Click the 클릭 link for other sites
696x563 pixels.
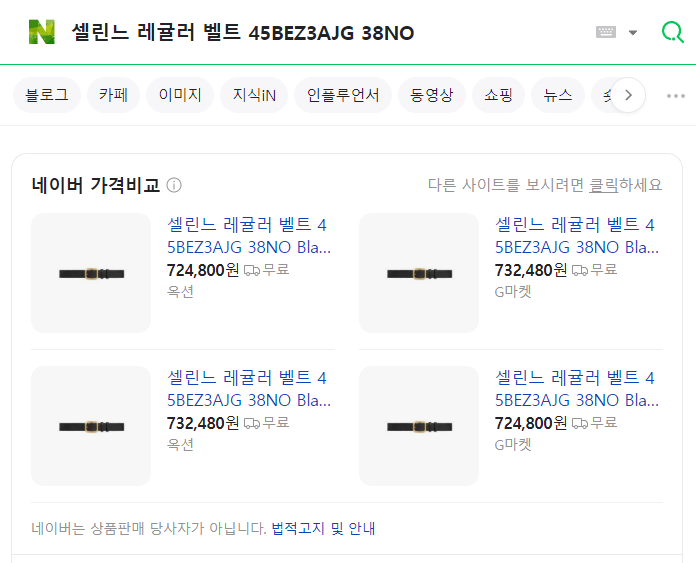coord(603,185)
